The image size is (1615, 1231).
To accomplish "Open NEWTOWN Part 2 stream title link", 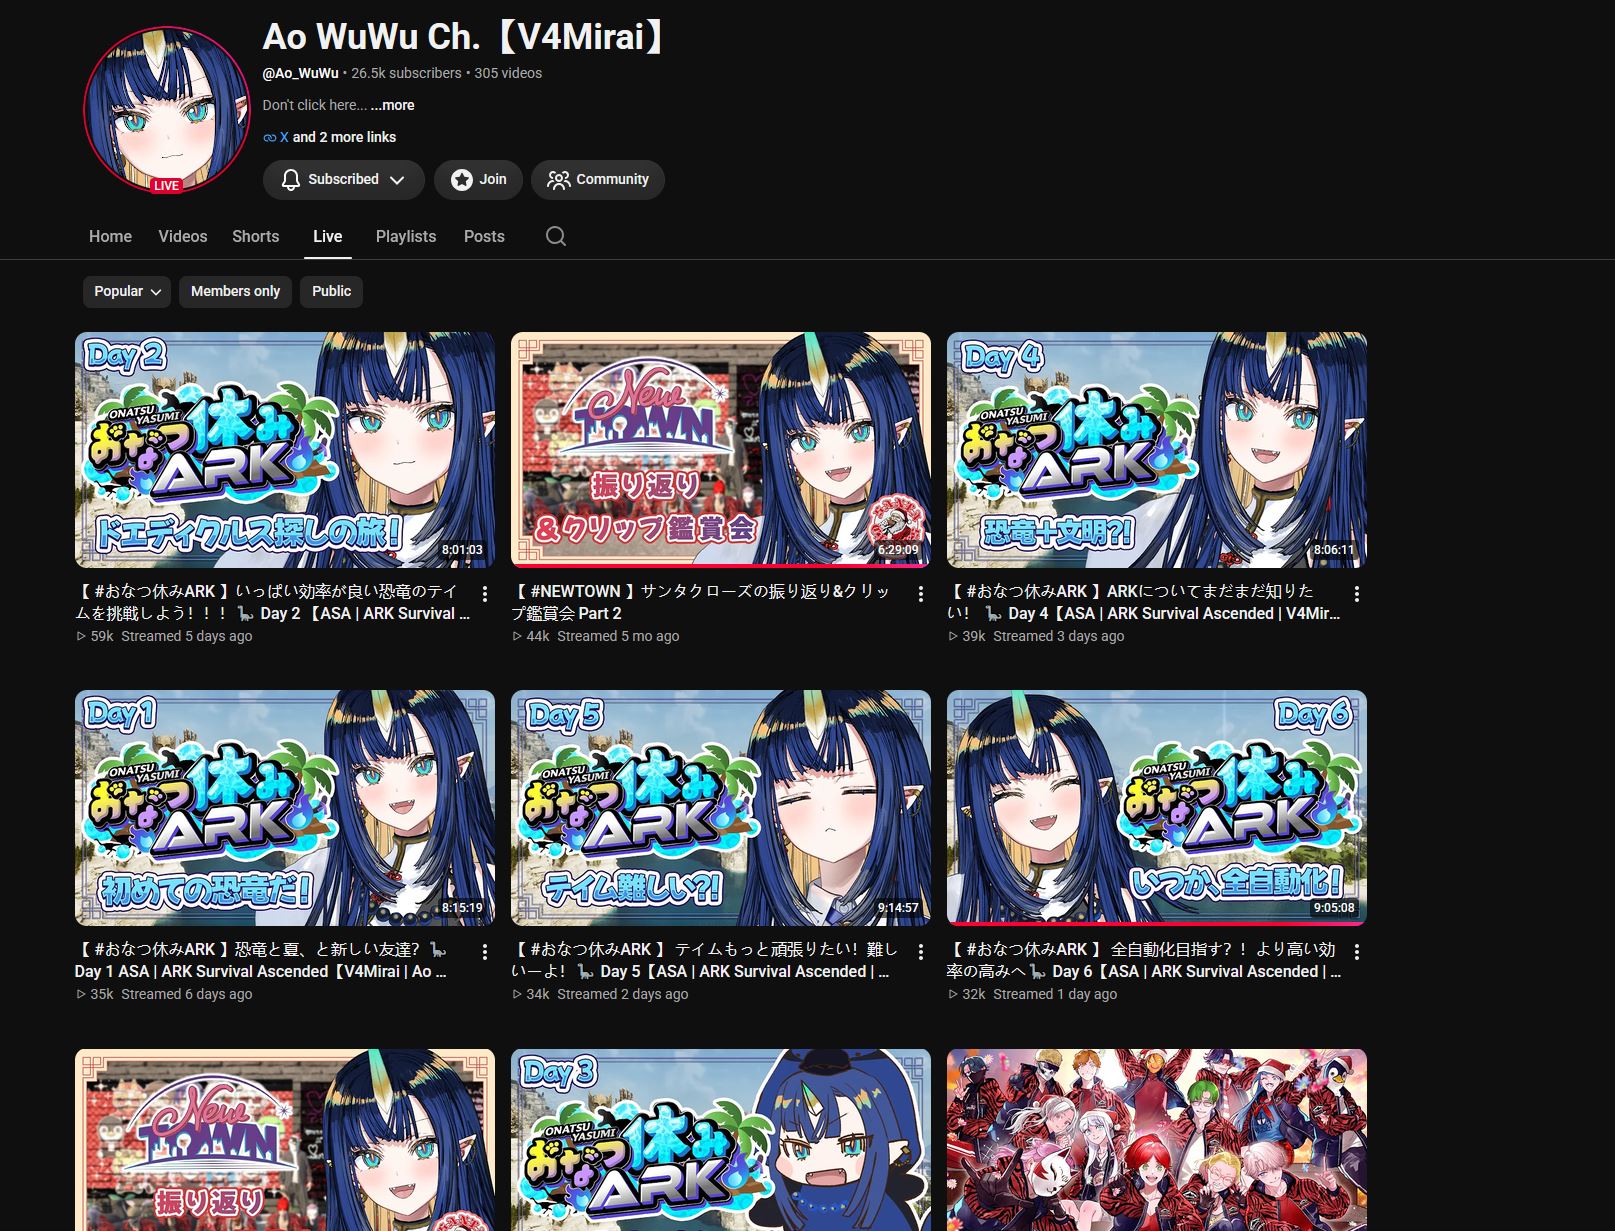I will tap(701, 602).
